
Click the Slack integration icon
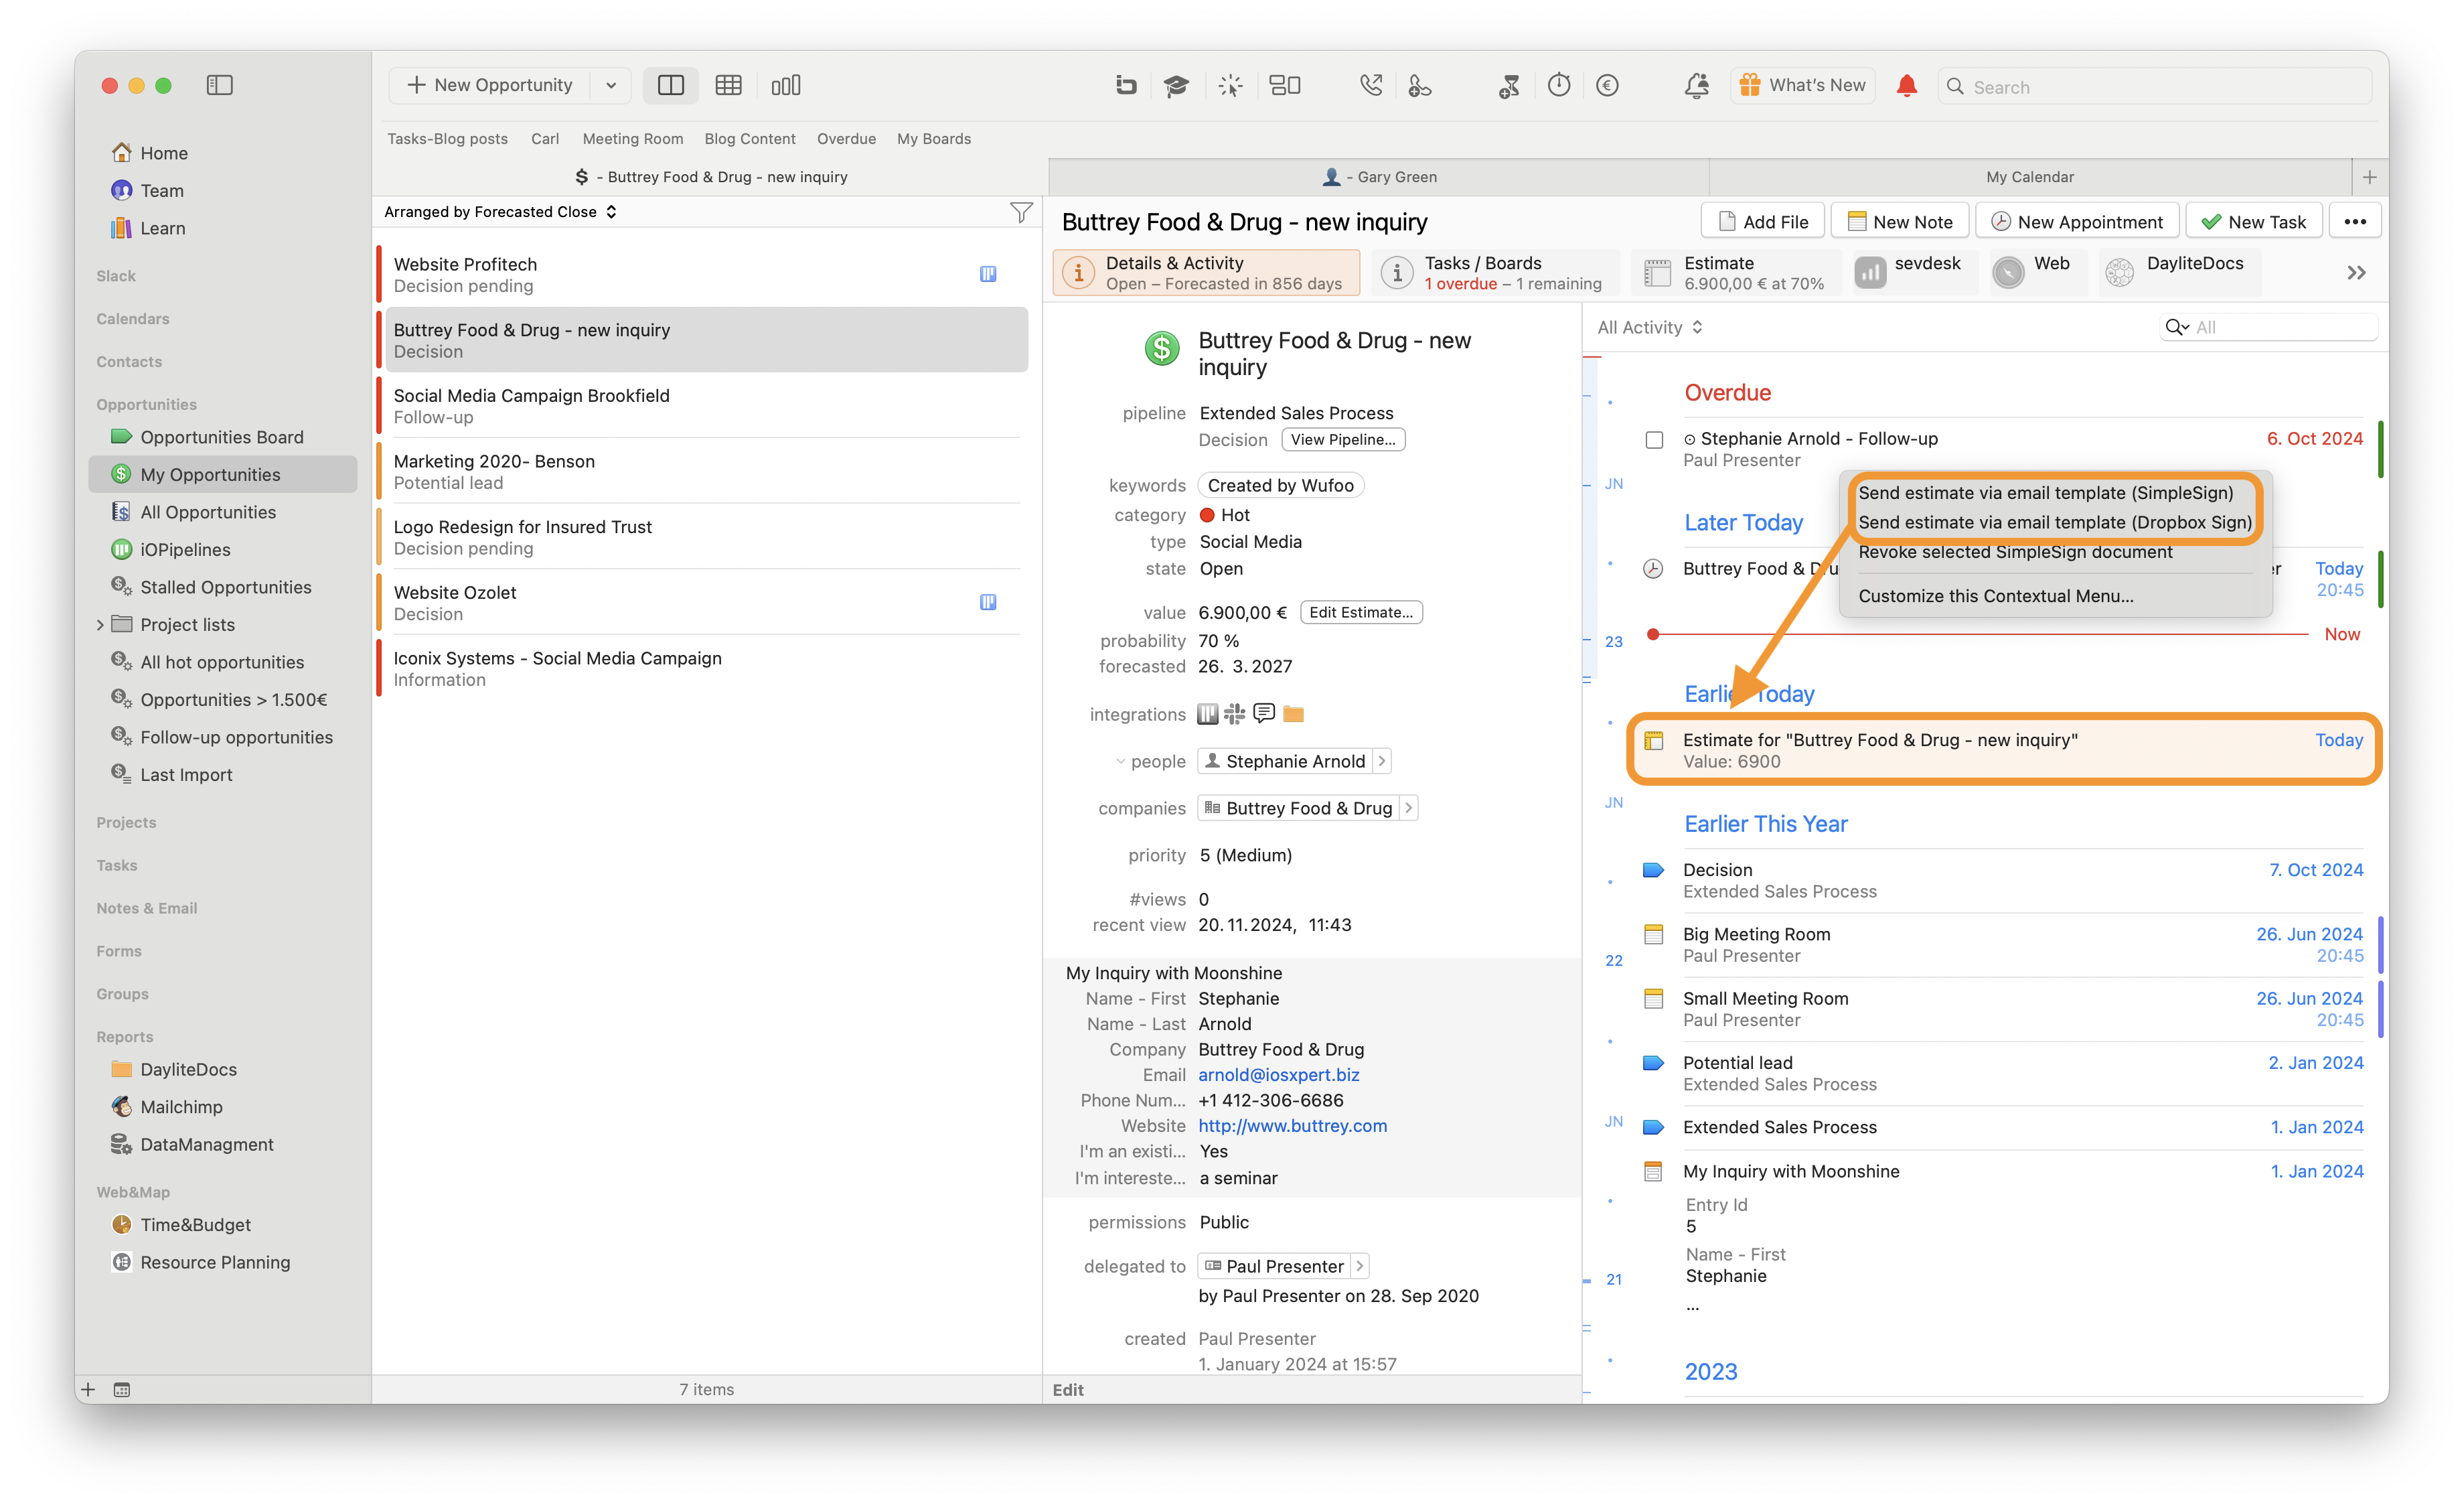(x=1235, y=714)
